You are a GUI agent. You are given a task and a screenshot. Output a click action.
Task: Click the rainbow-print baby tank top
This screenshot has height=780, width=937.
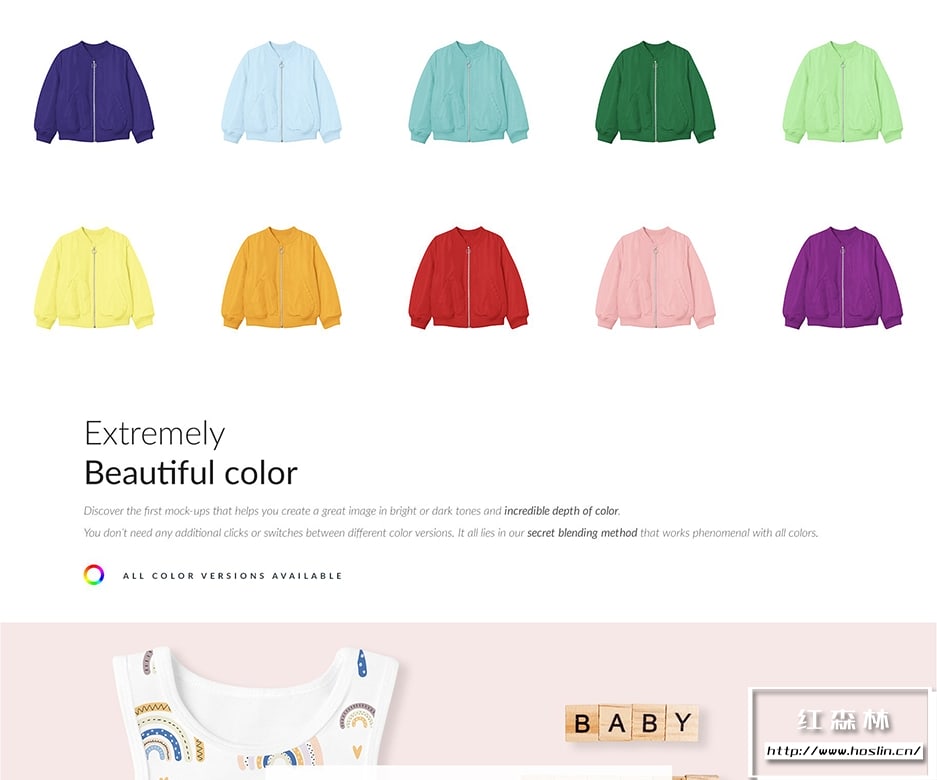pyautogui.click(x=257, y=713)
